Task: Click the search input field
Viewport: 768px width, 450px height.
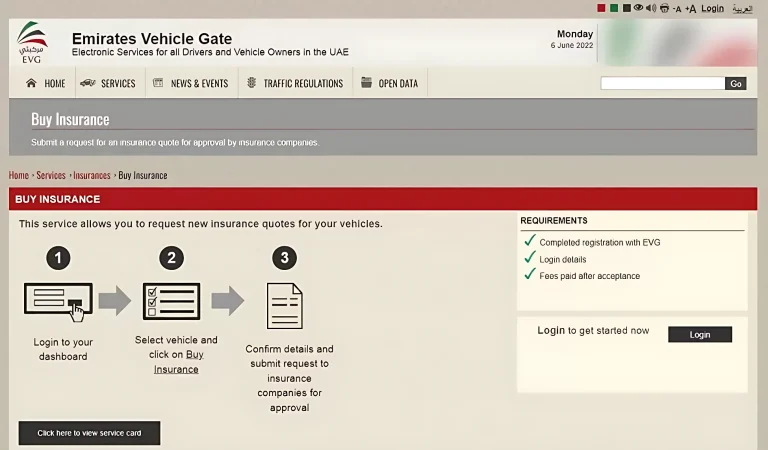Action: 661,84
